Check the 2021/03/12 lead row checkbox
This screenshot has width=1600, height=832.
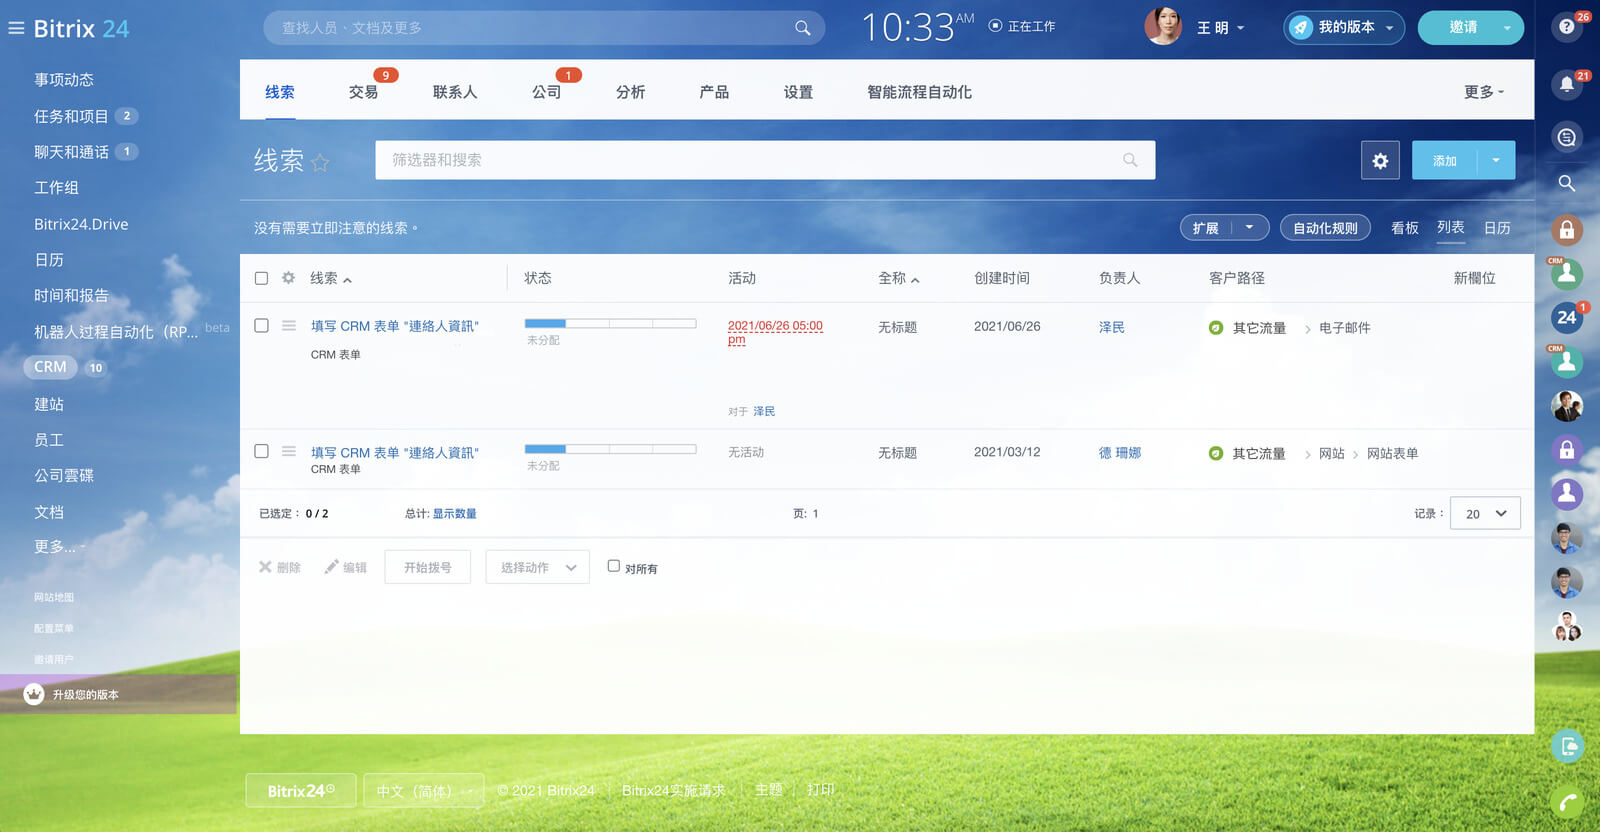pyautogui.click(x=261, y=451)
